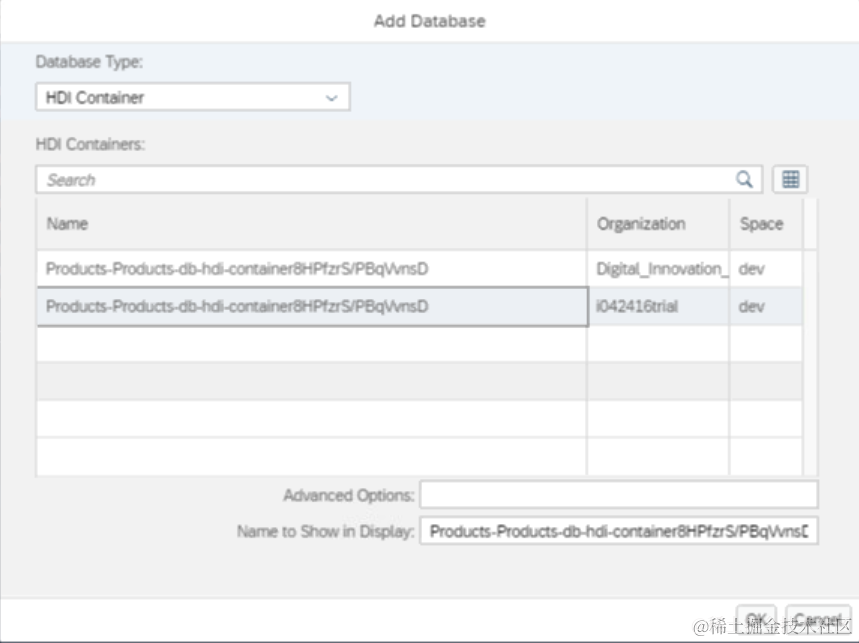Focus the HDI Containers search field
859x643 pixels.
click(399, 180)
